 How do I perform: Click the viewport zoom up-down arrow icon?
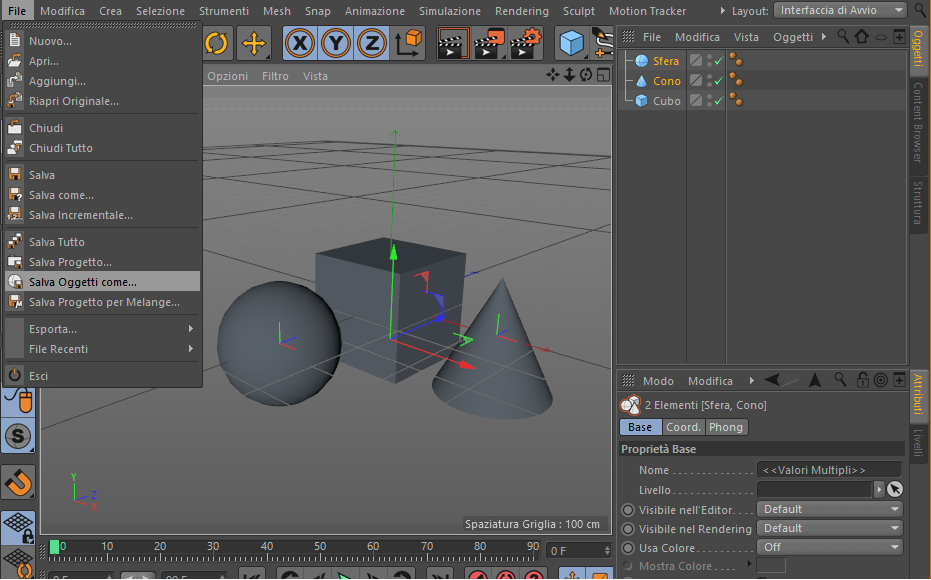click(x=569, y=75)
